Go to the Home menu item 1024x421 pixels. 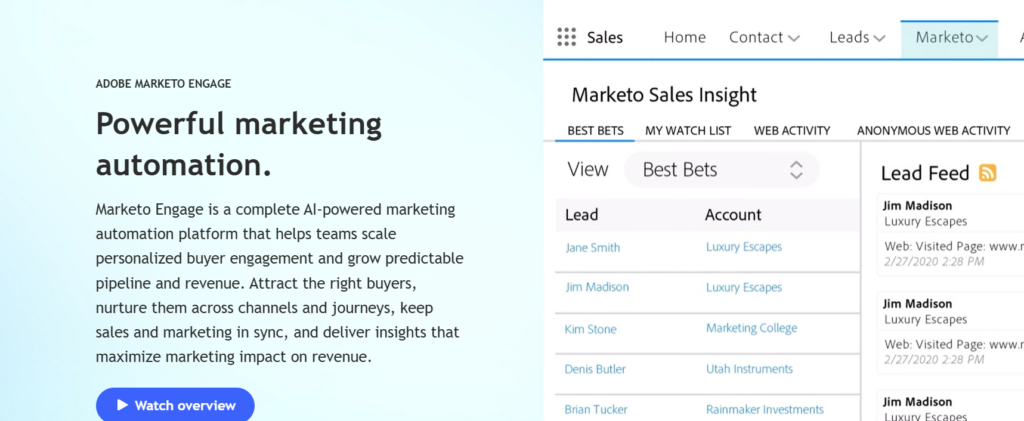click(684, 37)
